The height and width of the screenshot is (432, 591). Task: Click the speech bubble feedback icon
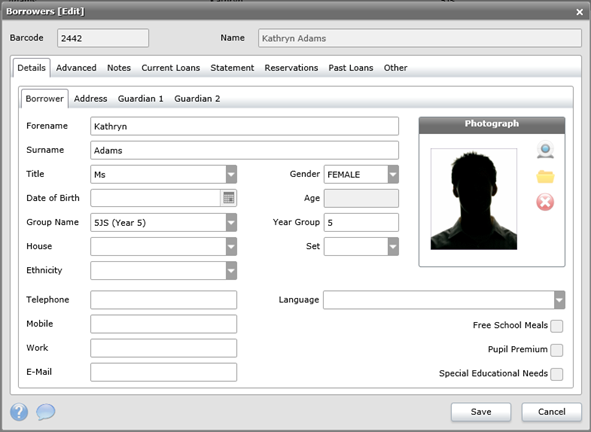coord(46,412)
